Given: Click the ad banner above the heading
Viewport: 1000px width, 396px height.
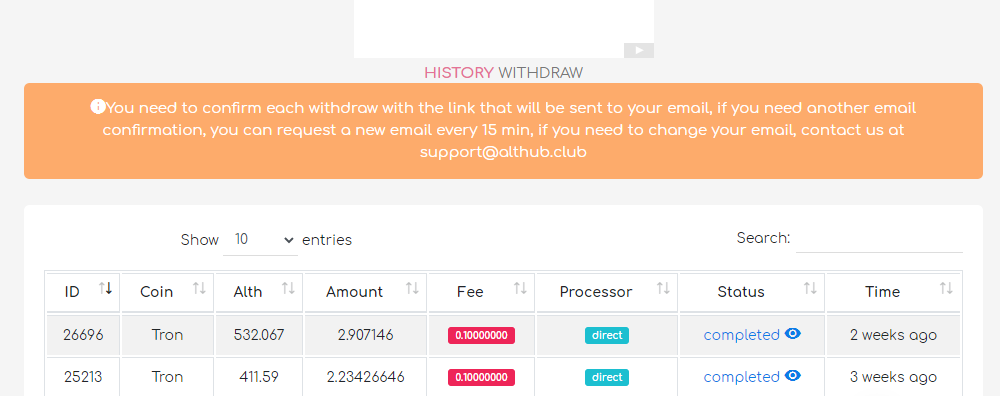Looking at the screenshot, I should tap(504, 29).
